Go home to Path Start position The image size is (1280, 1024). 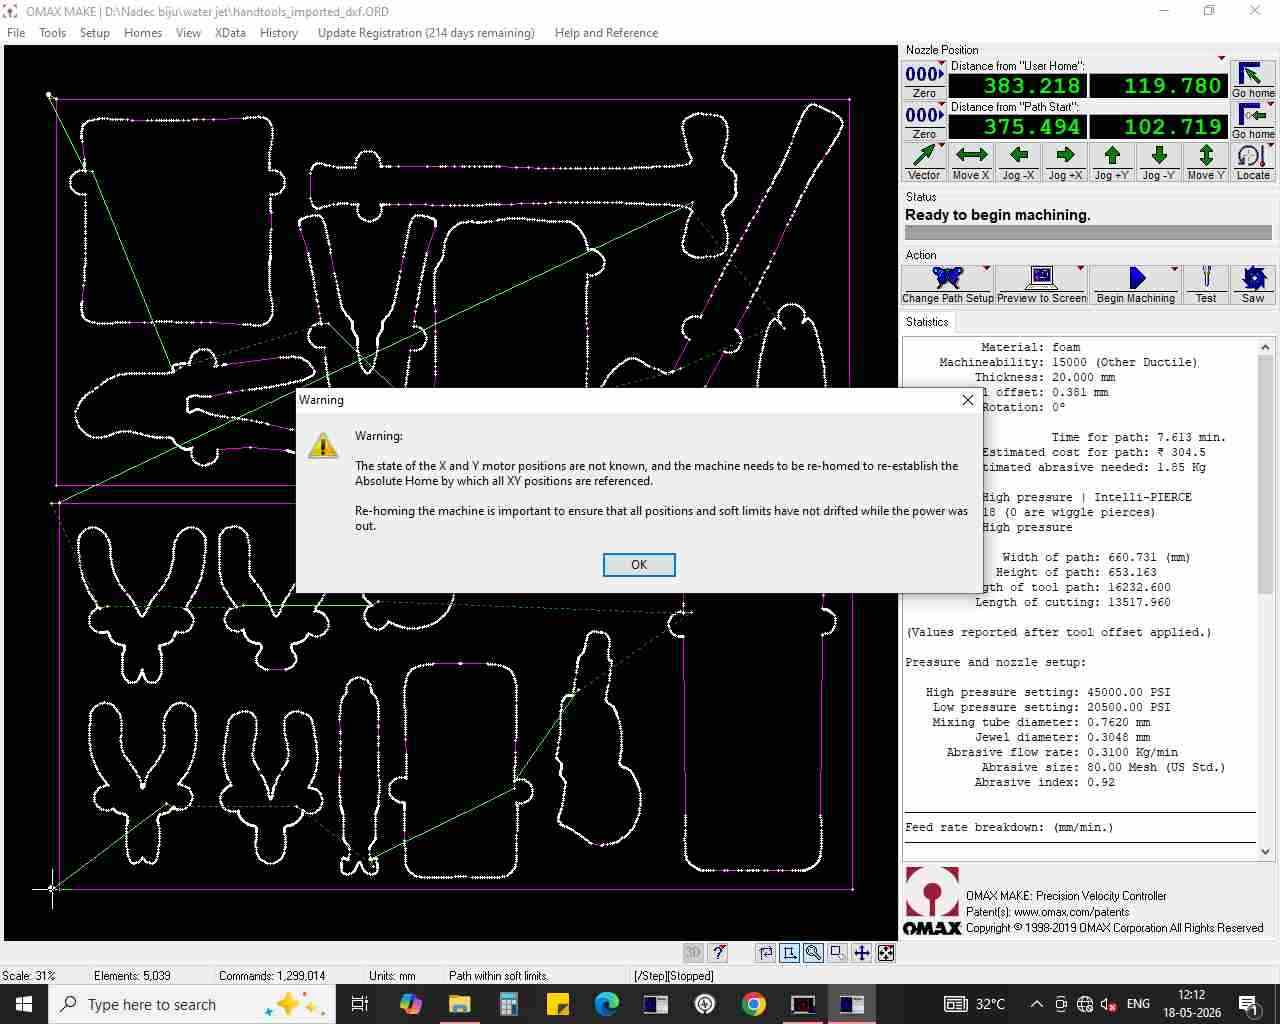click(1252, 121)
